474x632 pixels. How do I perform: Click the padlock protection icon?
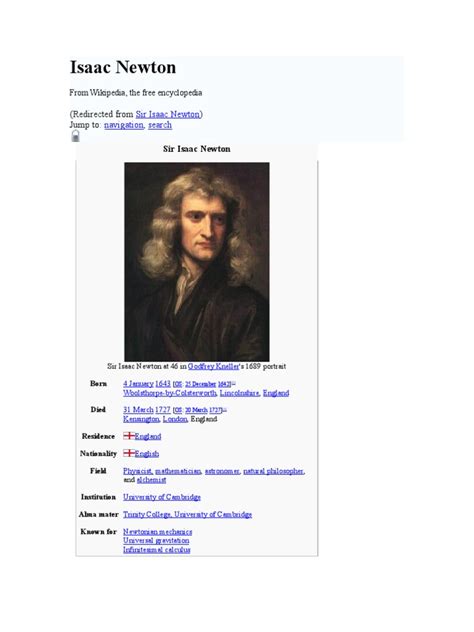tap(75, 136)
